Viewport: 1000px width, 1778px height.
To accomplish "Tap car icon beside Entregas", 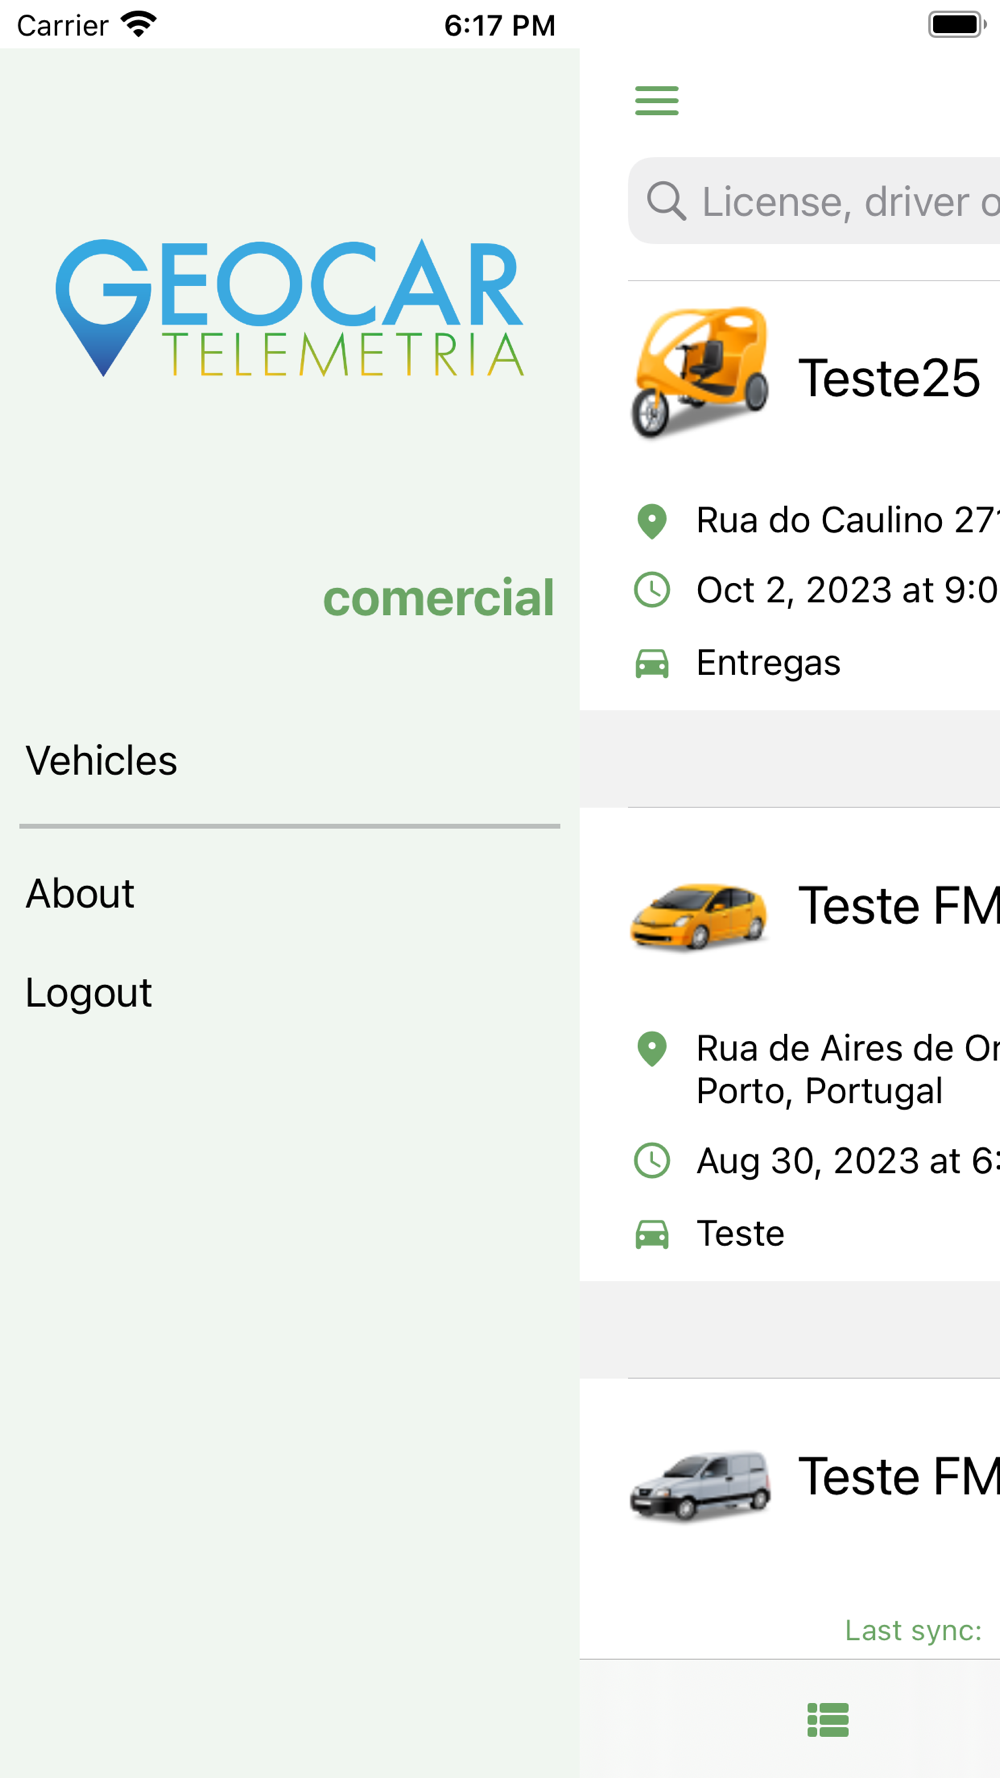I will coord(652,663).
